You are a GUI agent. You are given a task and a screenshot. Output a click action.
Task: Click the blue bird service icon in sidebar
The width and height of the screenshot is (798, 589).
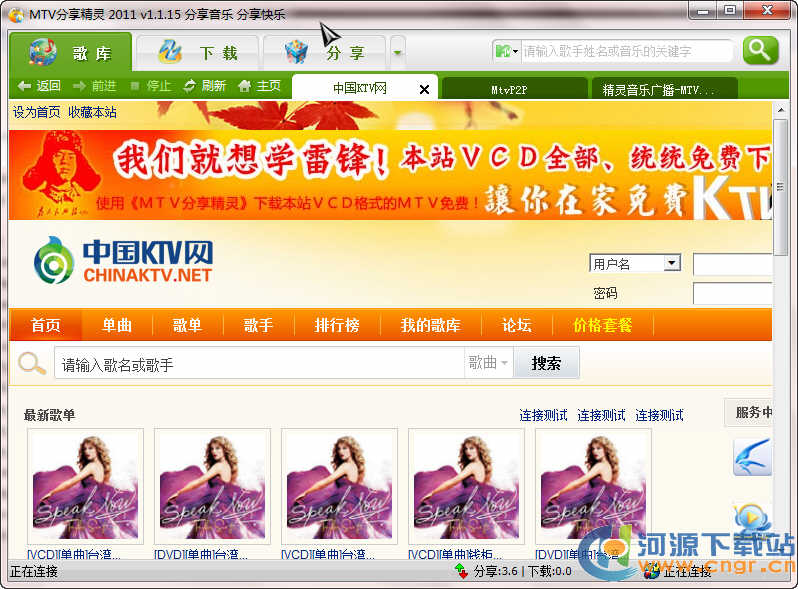(753, 457)
